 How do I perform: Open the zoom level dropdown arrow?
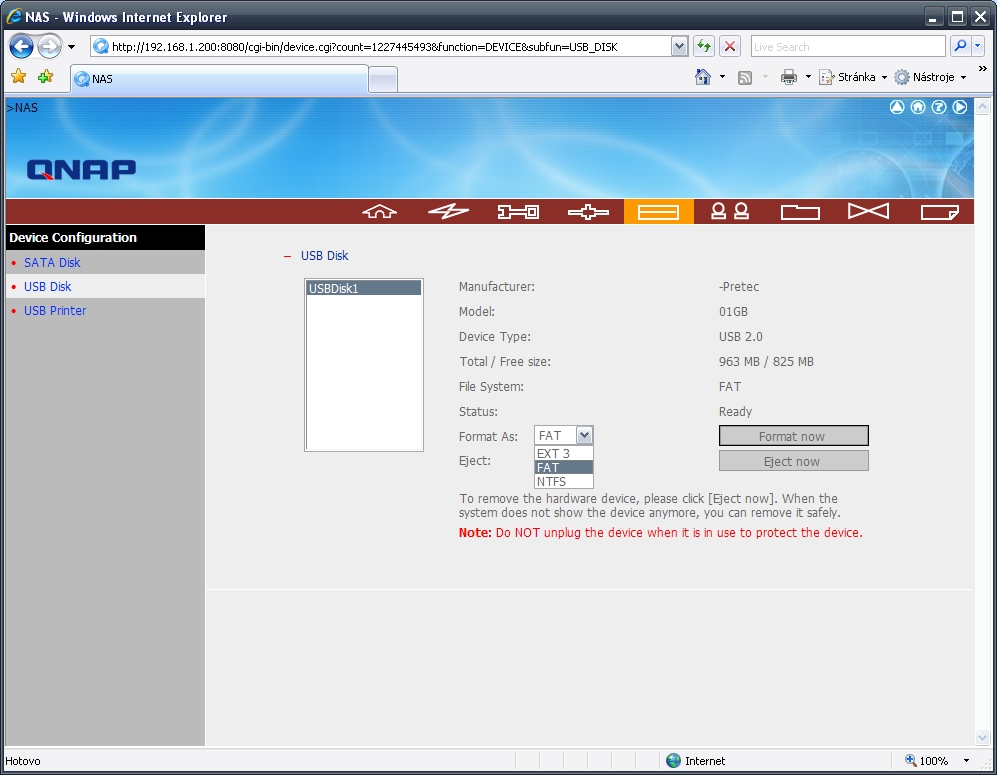(x=966, y=760)
